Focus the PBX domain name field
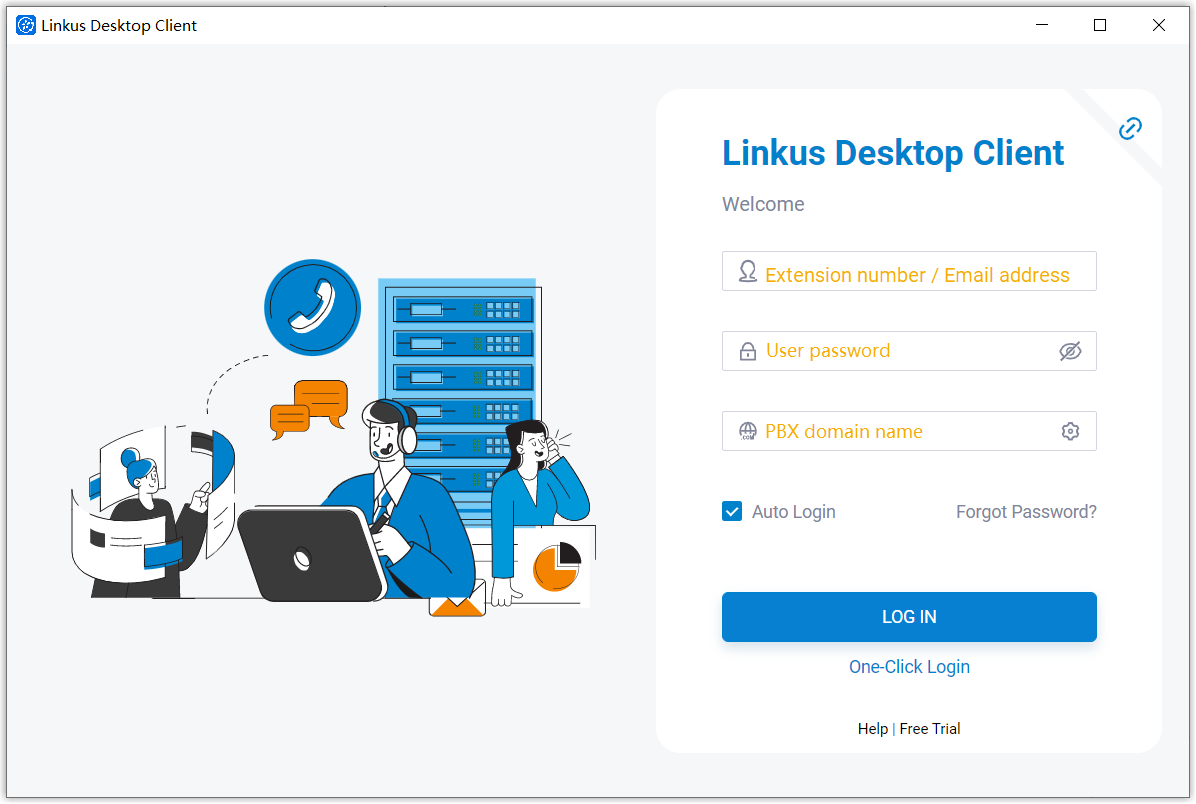 click(909, 431)
